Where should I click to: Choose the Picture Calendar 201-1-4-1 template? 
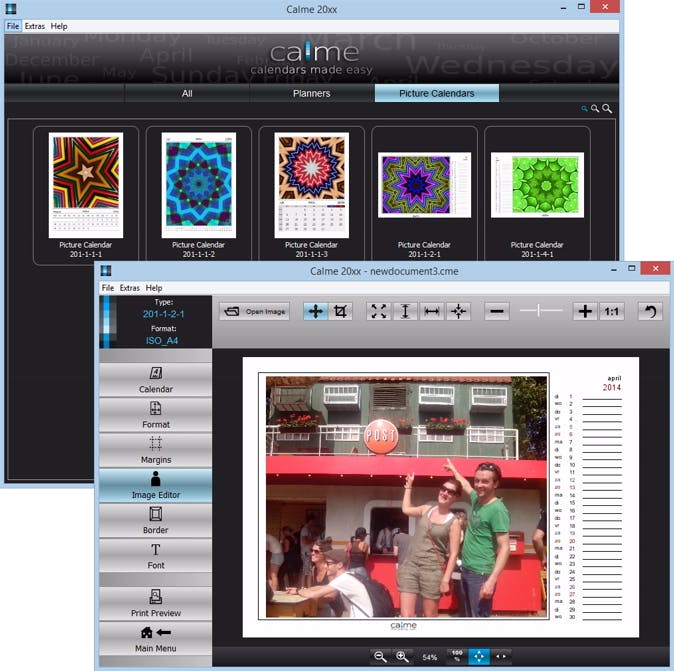coord(537,193)
